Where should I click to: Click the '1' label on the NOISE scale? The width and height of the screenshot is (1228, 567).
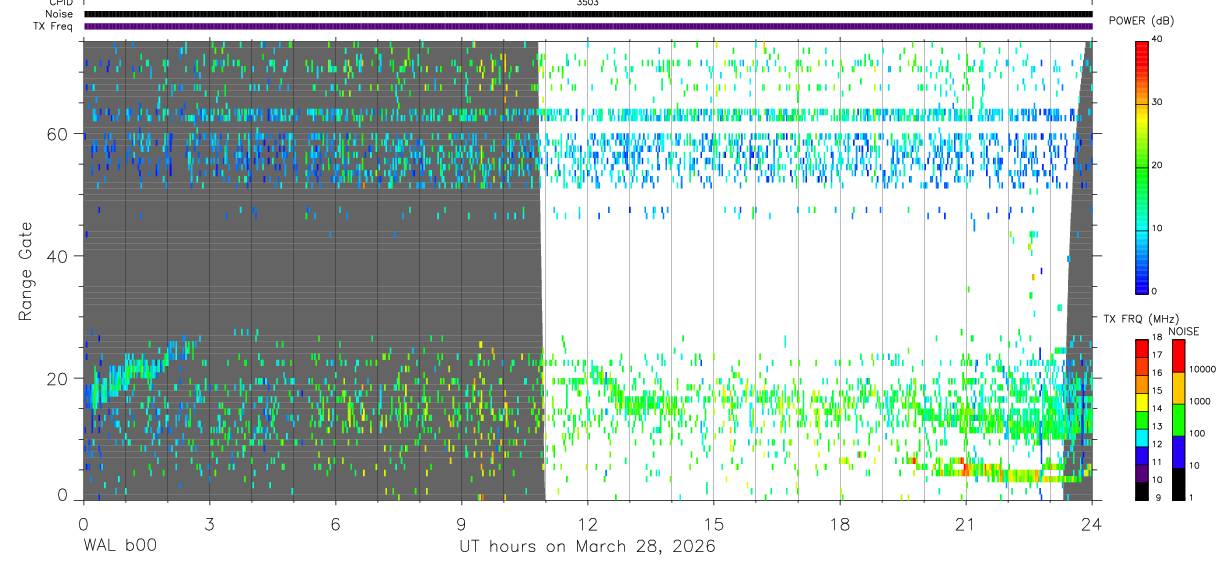coord(1191,497)
